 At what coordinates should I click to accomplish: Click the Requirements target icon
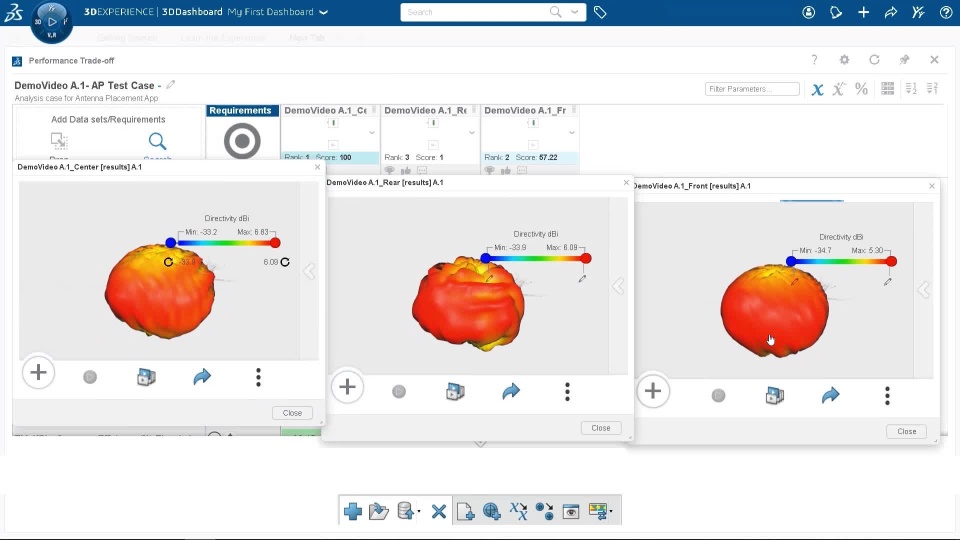242,141
